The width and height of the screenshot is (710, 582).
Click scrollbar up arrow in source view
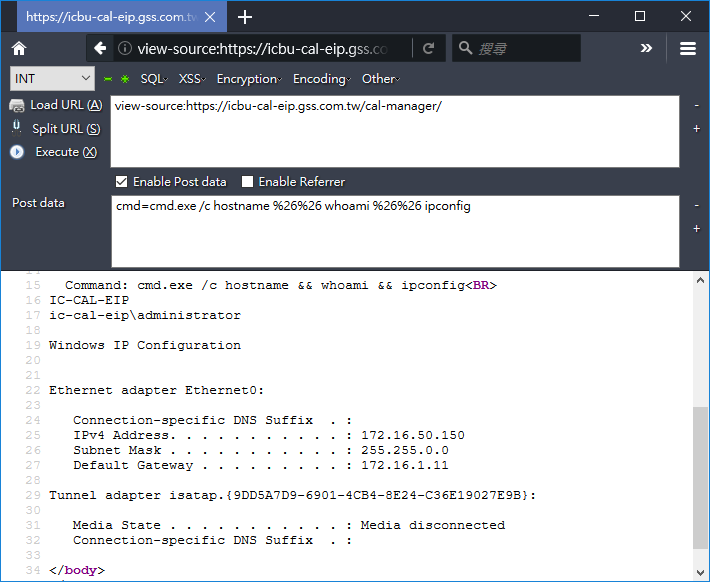(700, 280)
